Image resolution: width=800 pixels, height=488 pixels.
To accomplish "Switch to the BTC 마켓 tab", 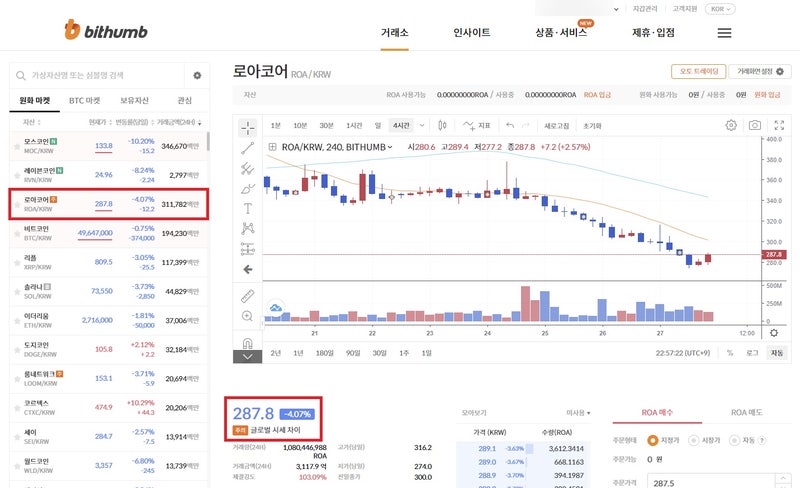I will tap(85, 101).
